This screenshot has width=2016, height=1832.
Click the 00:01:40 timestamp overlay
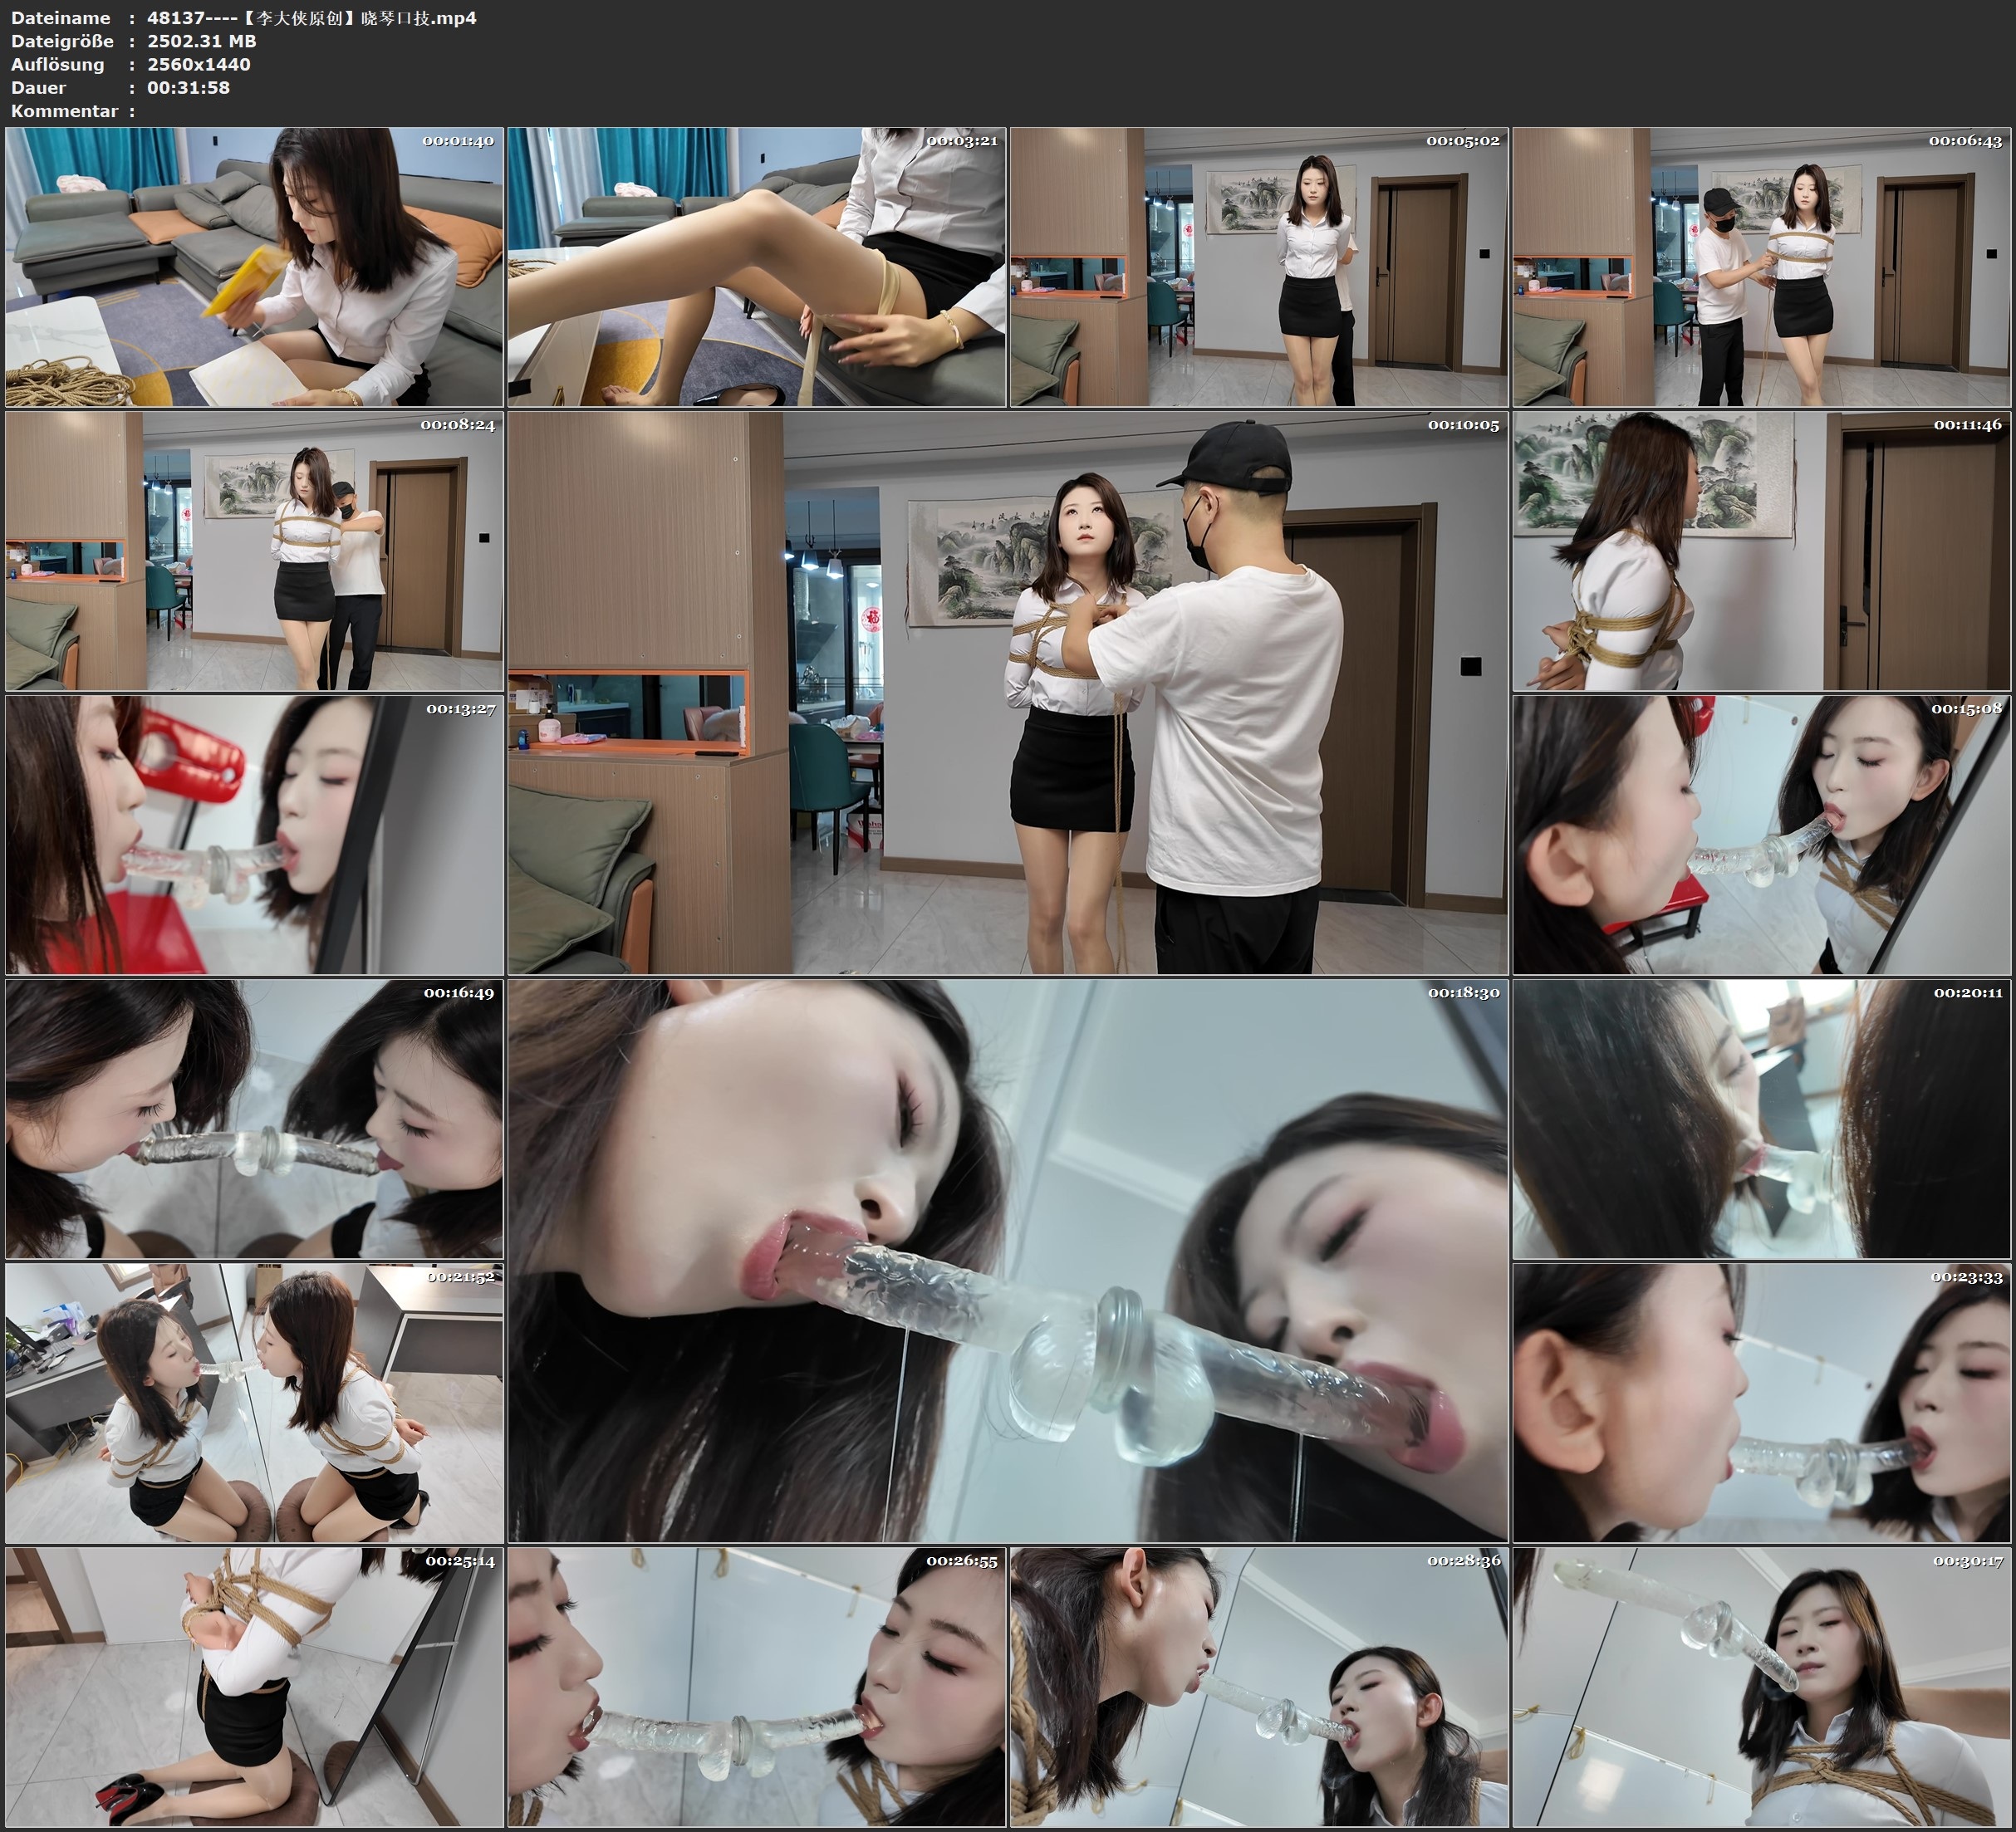[458, 141]
